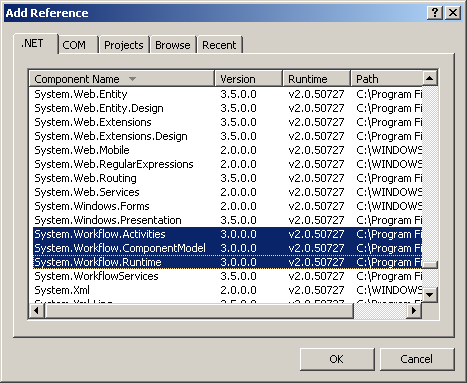Open the COM tab

click(79, 45)
